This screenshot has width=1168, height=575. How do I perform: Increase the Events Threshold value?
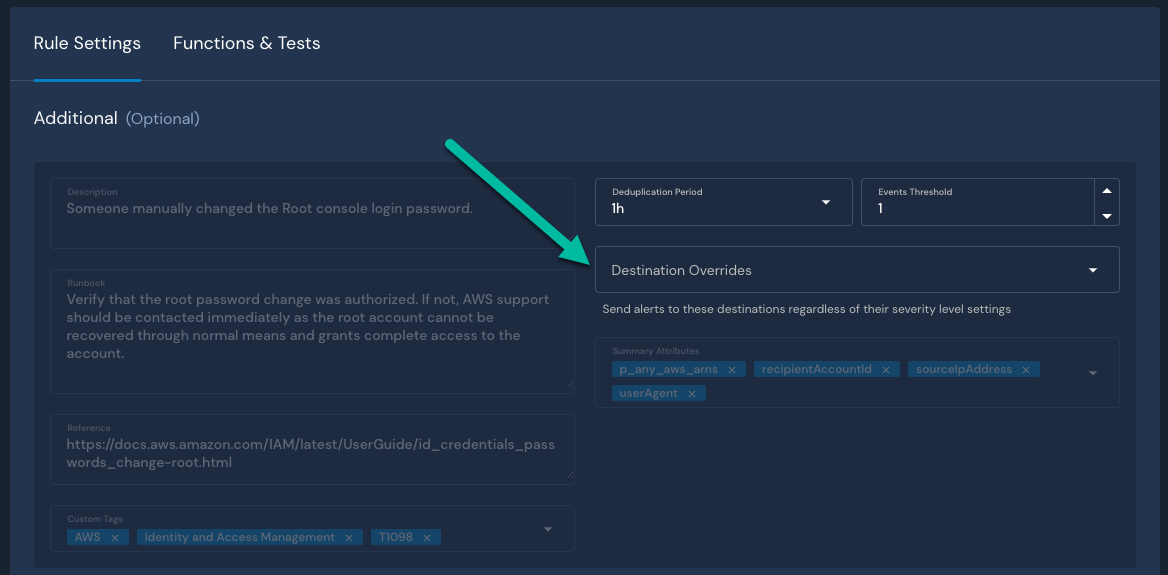1106,190
